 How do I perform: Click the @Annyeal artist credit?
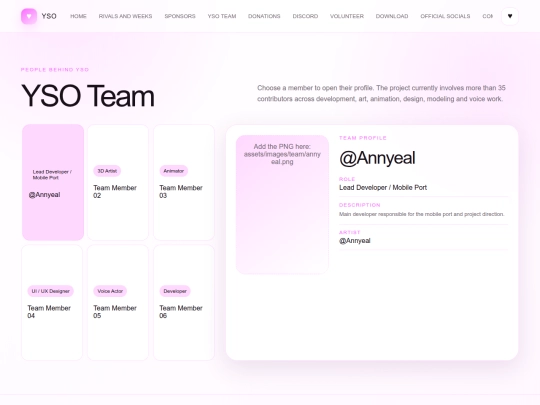[x=355, y=241]
